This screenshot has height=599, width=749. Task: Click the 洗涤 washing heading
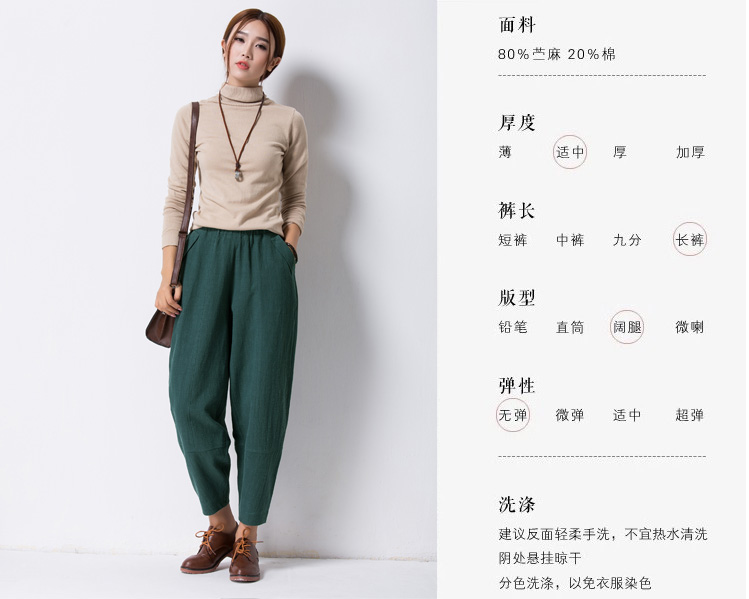[x=517, y=504]
